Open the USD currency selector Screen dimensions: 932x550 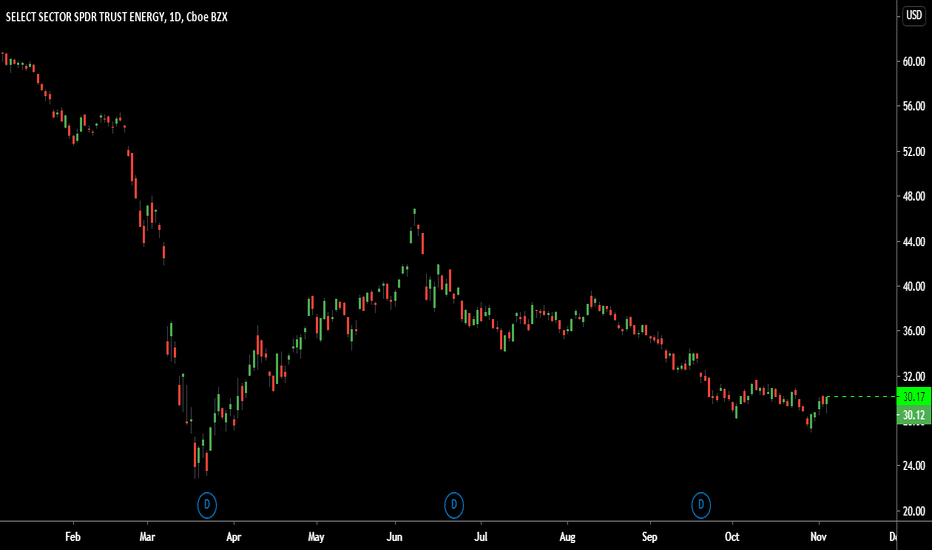coord(914,15)
